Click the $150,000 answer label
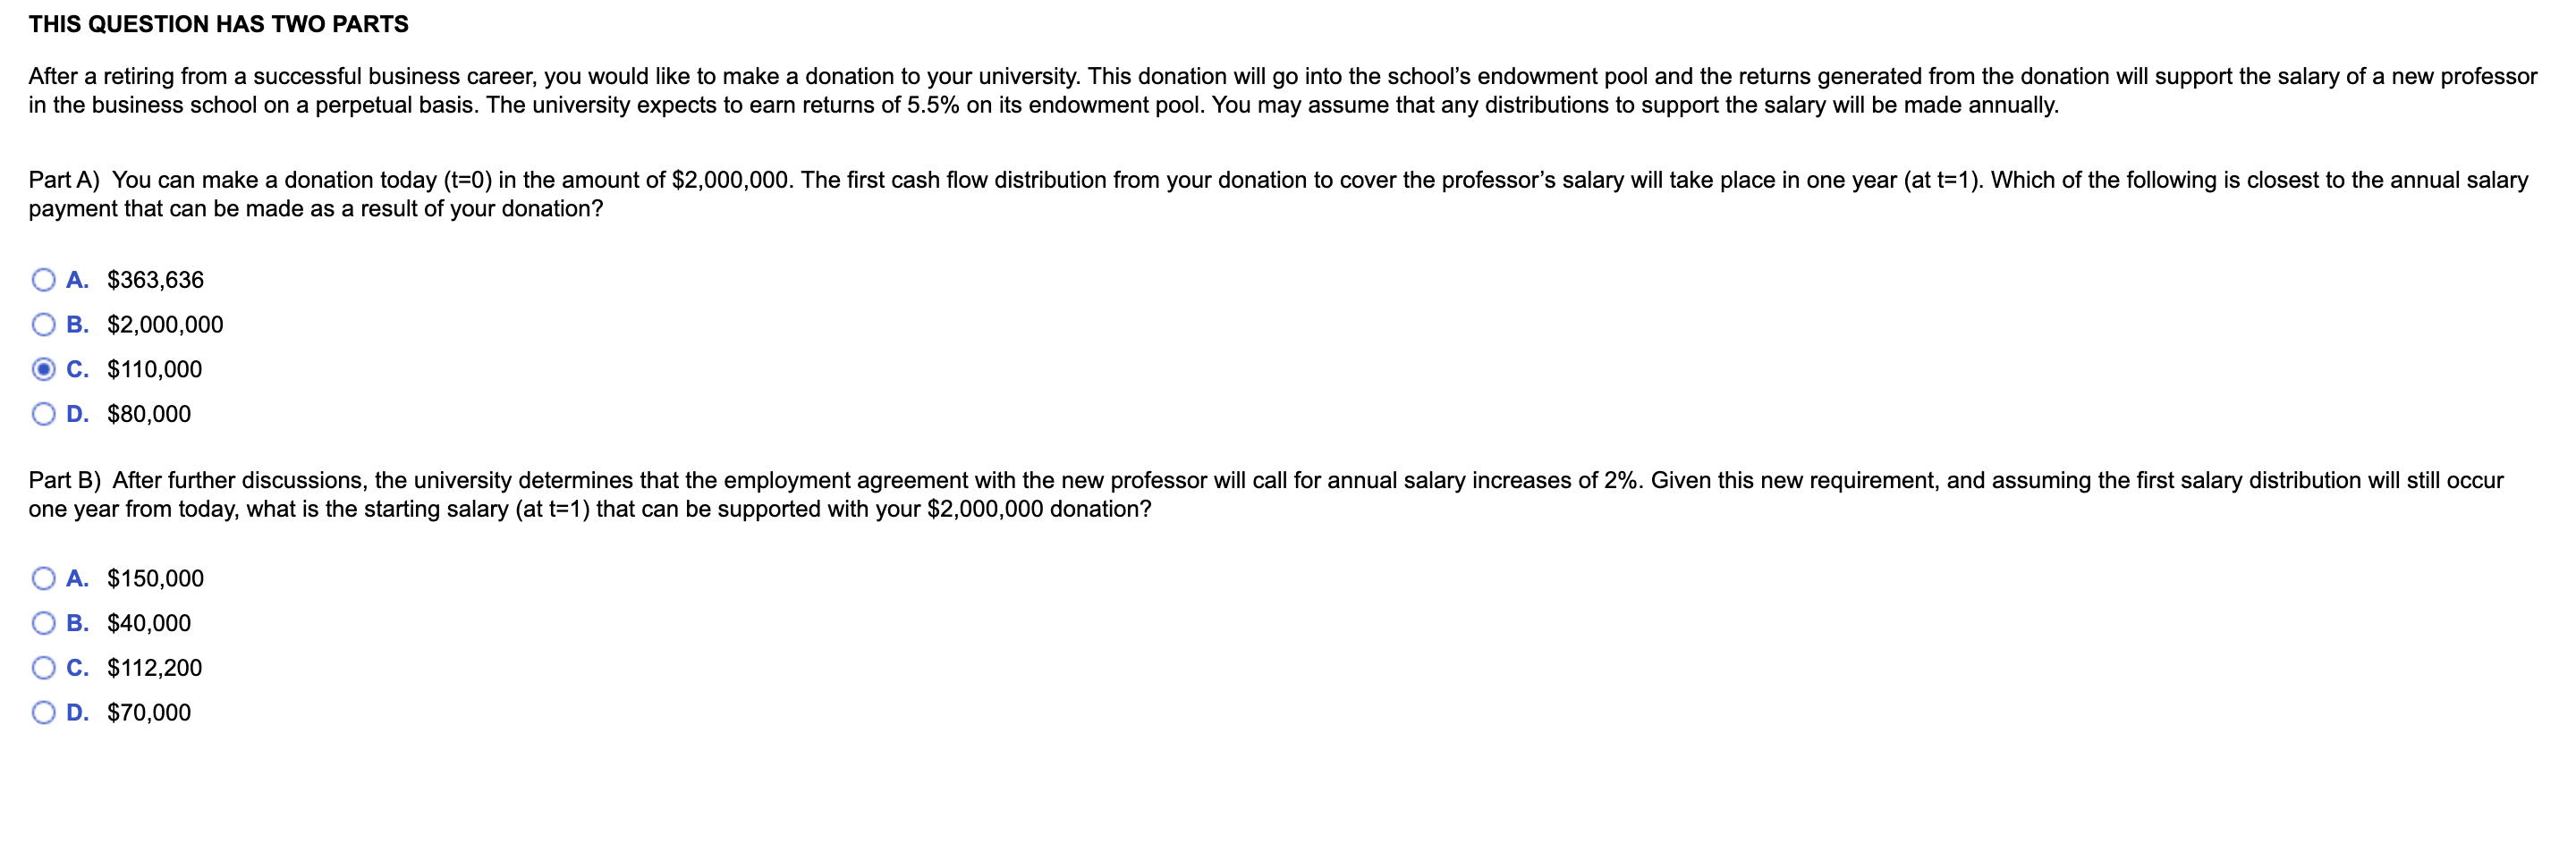The image size is (2576, 860). tap(155, 578)
